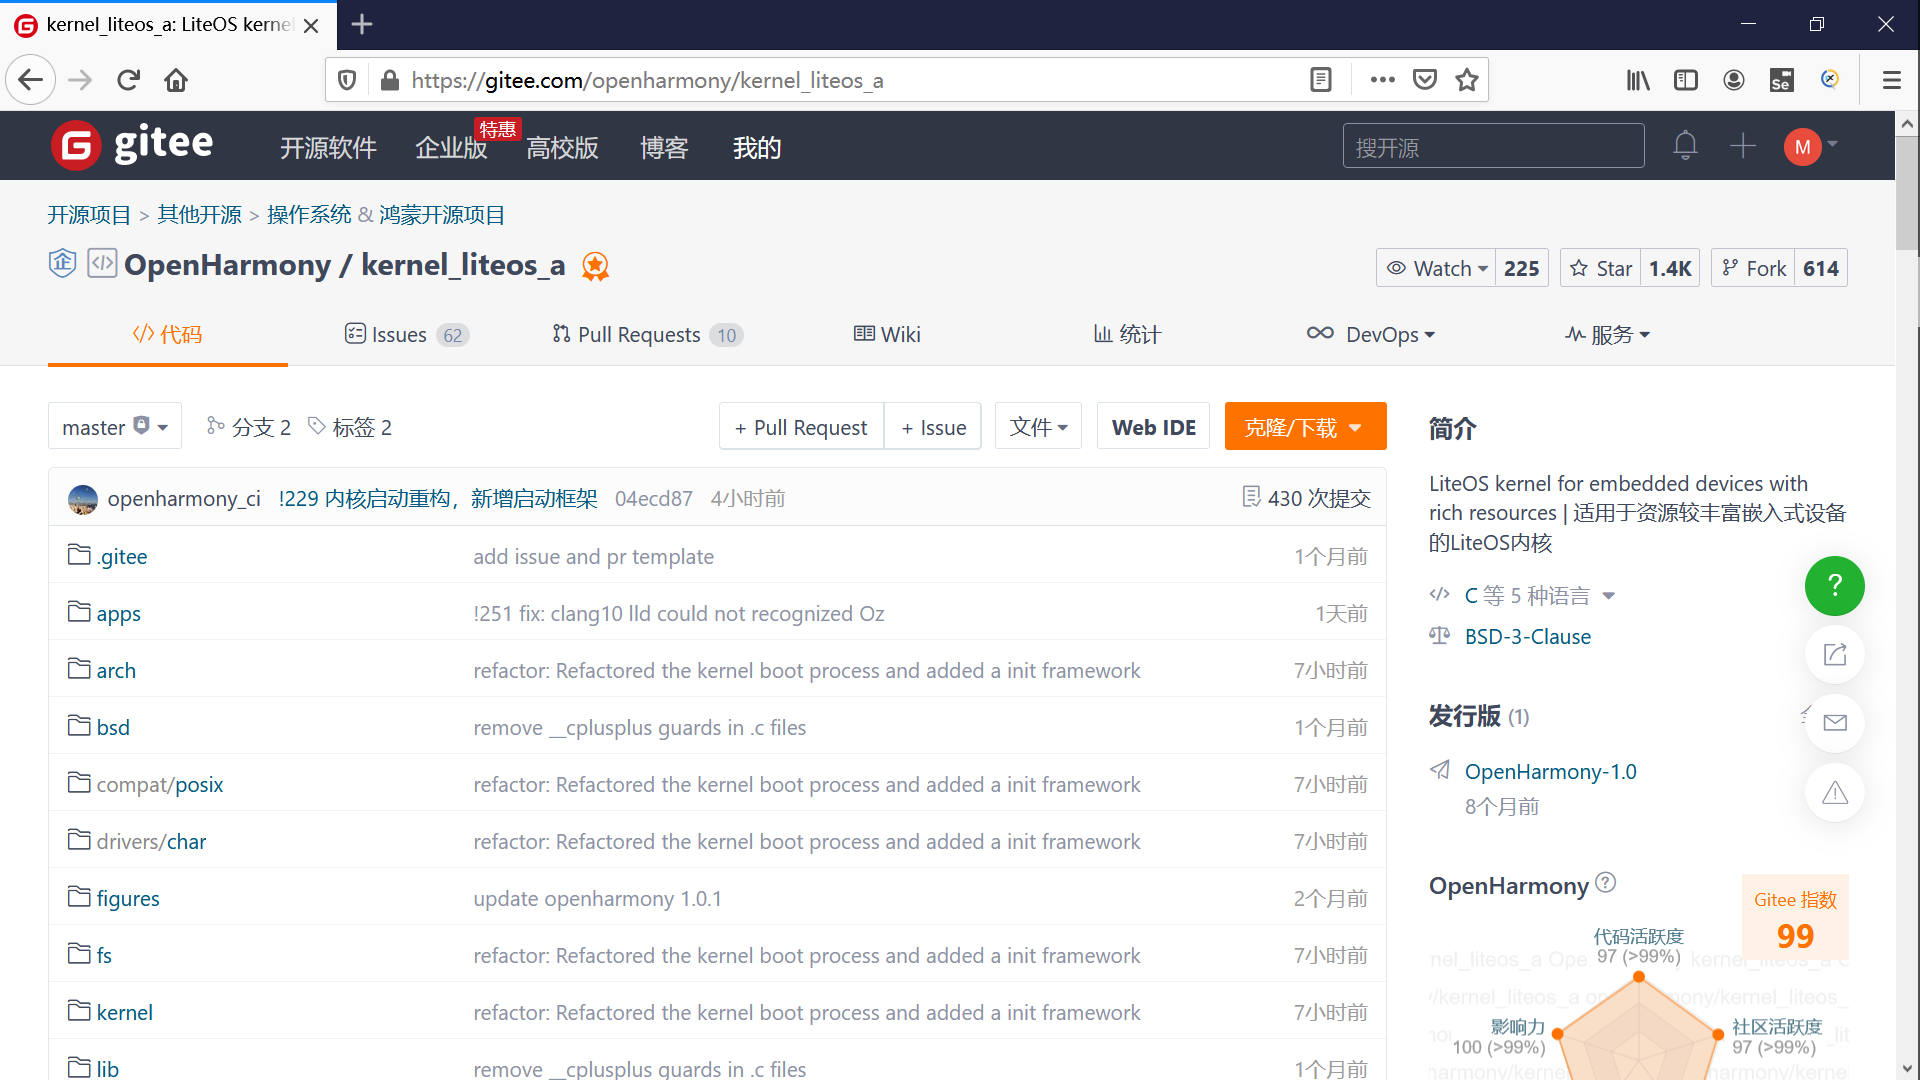Click the site security lock icon
Screen dimensions: 1920x1080
click(390, 80)
